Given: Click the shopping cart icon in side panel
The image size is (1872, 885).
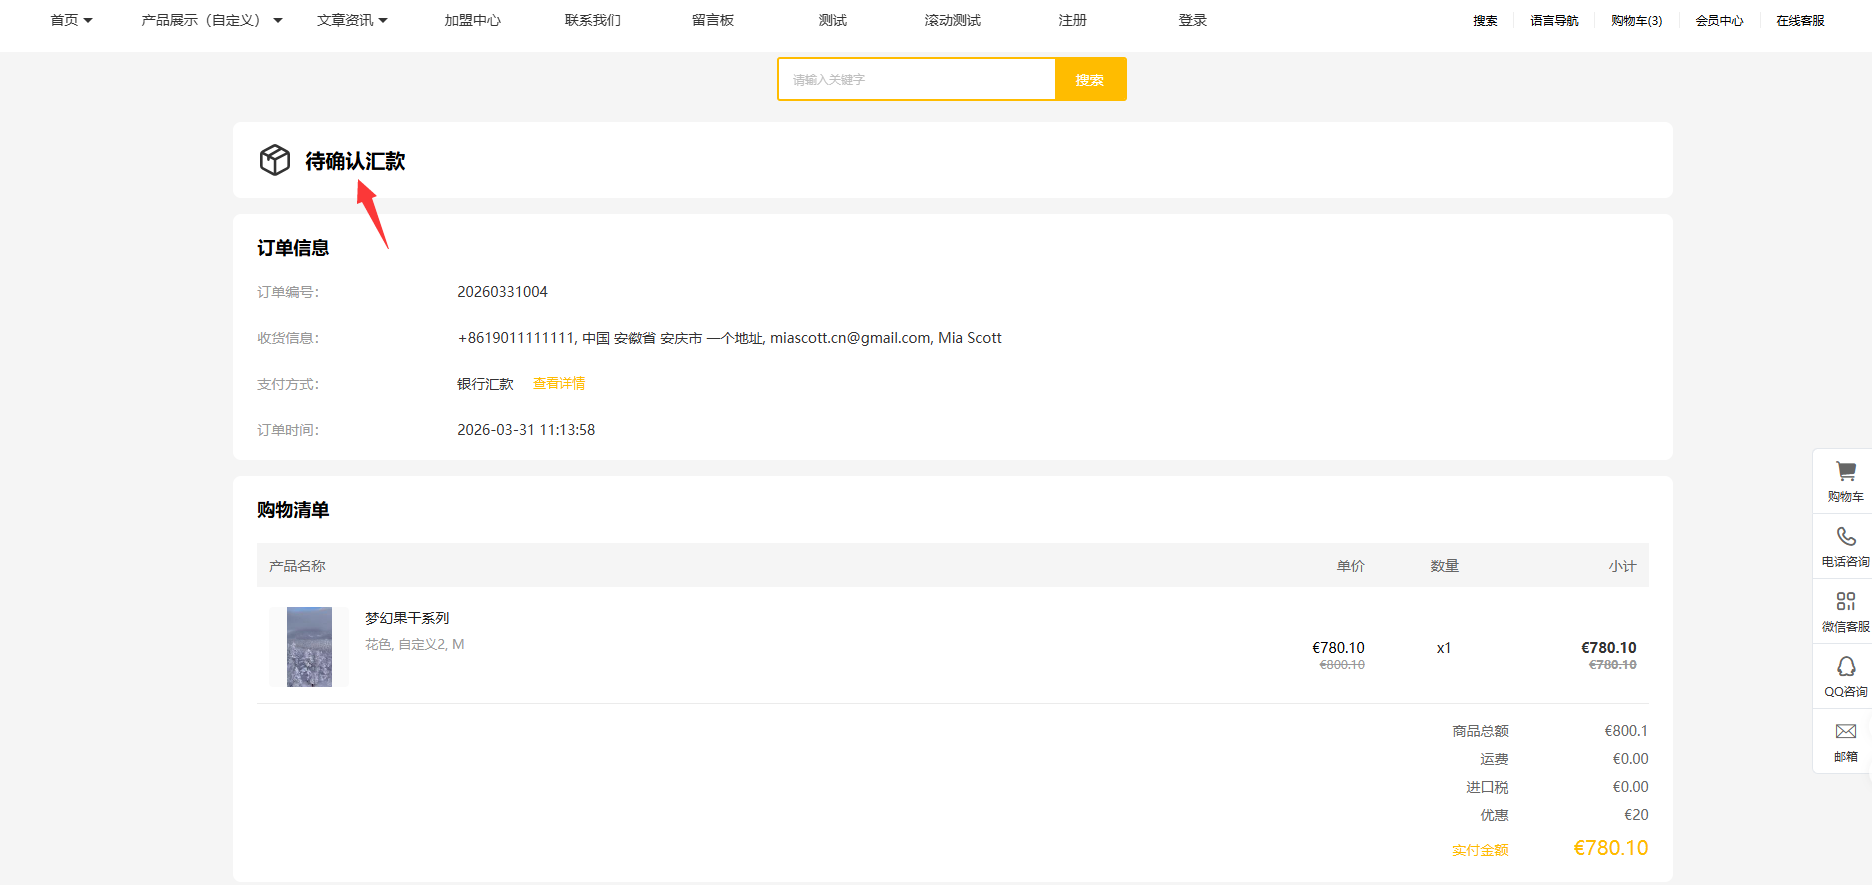Looking at the screenshot, I should pos(1845,471).
